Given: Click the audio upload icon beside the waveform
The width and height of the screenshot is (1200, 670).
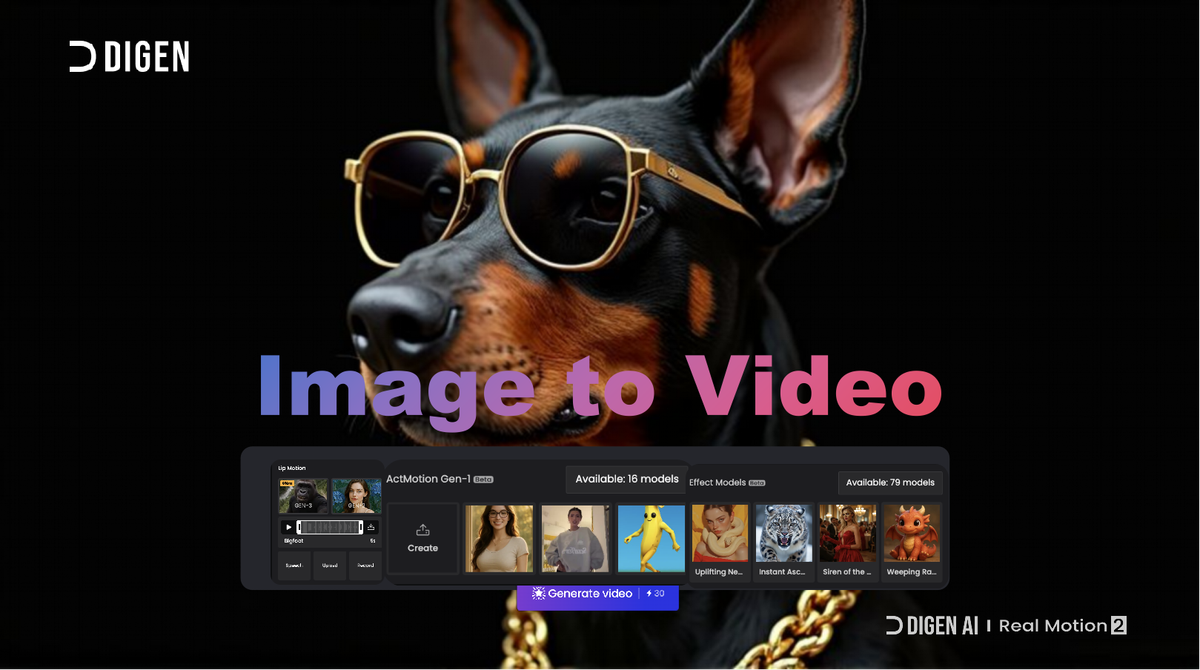Looking at the screenshot, I should click(x=371, y=527).
